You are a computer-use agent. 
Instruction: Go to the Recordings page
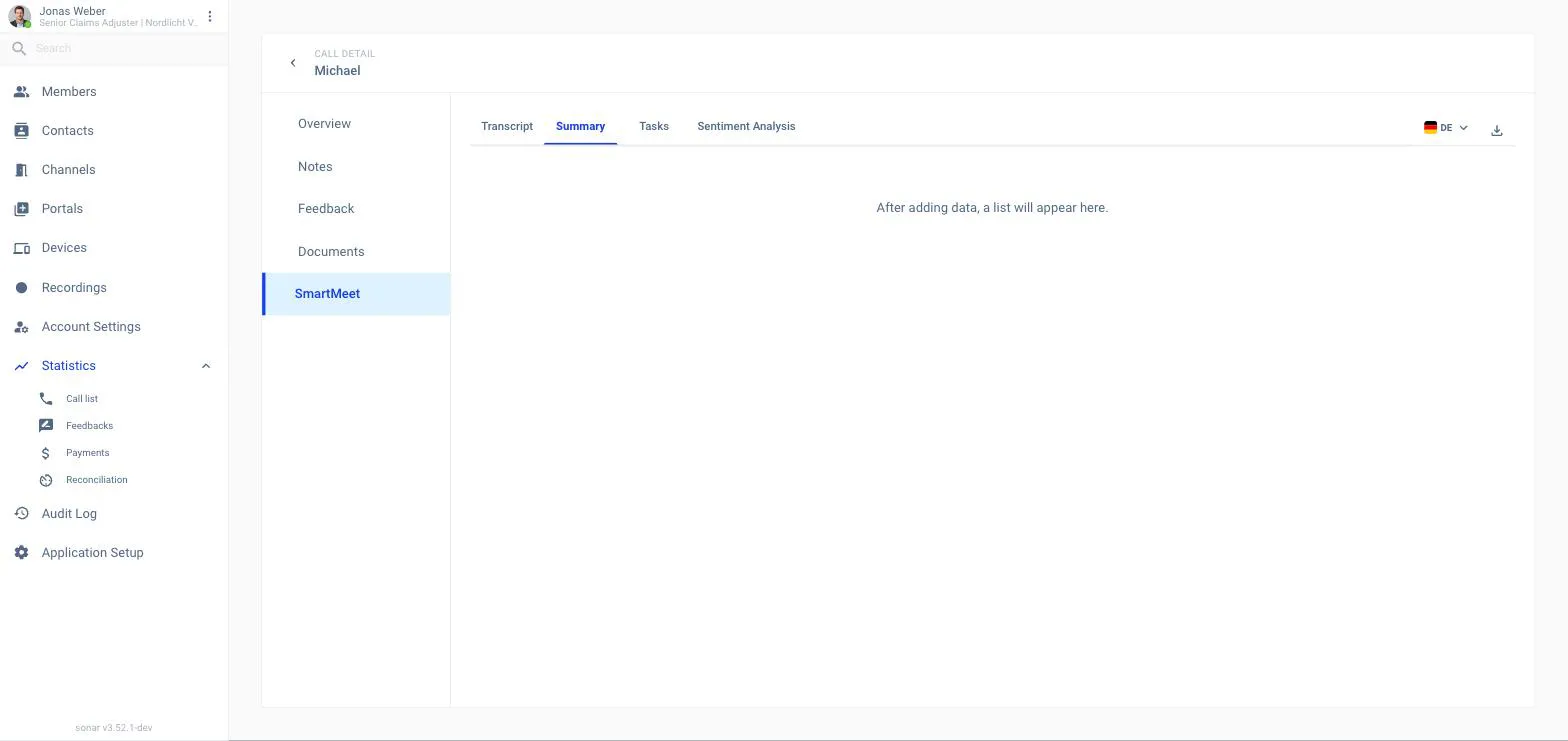[74, 288]
